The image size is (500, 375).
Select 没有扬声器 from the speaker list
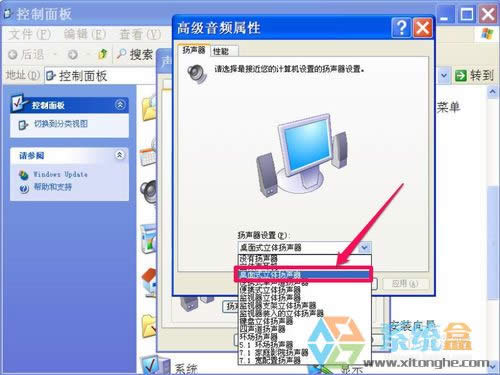coord(258,258)
